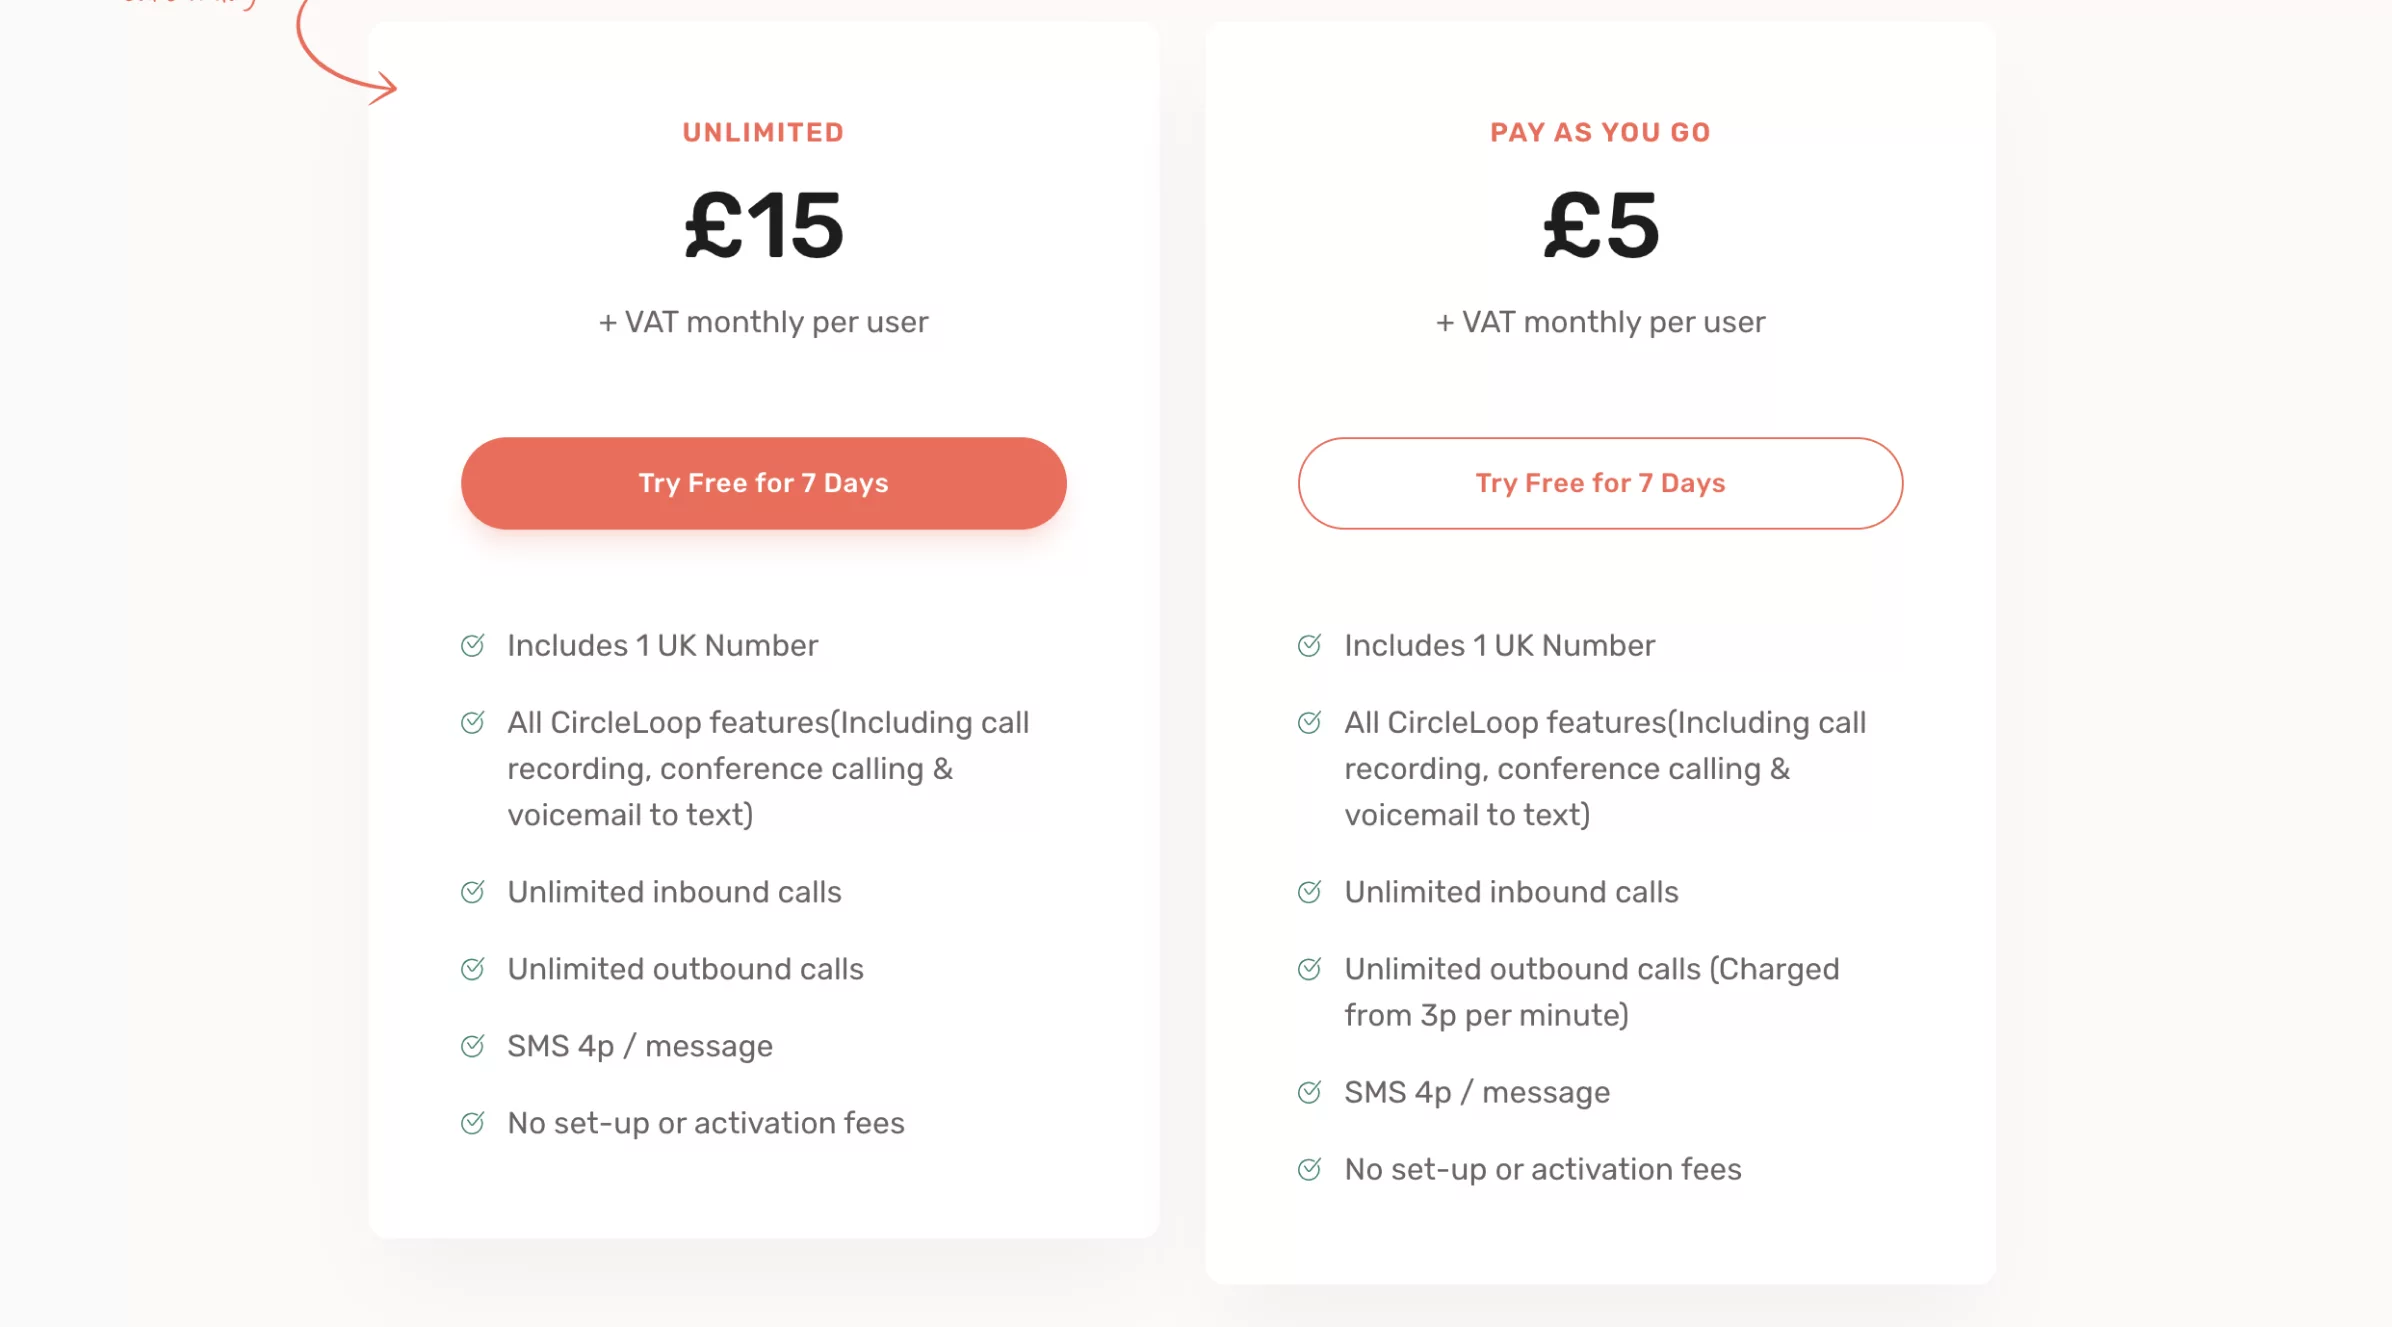Viewport: 2392px width, 1327px height.
Task: Click Unlimited plan's outbound calls check icon
Action: click(473, 968)
